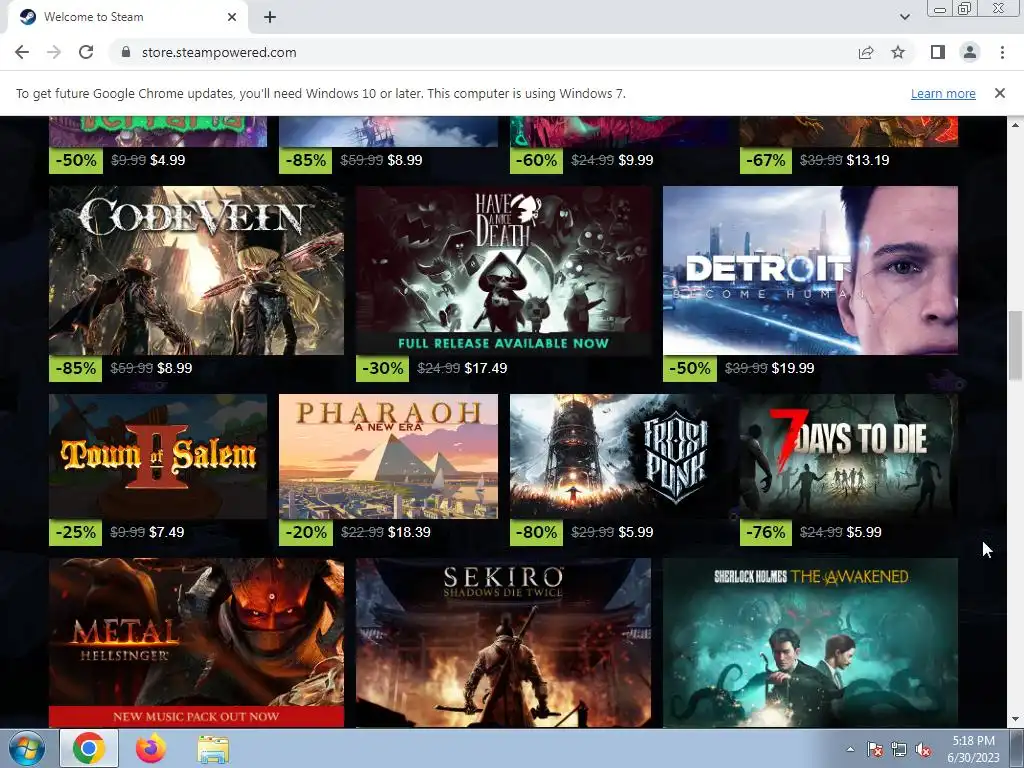The height and width of the screenshot is (768, 1024).
Task: Click Detroit's $19.99 sale price
Action: 793,368
